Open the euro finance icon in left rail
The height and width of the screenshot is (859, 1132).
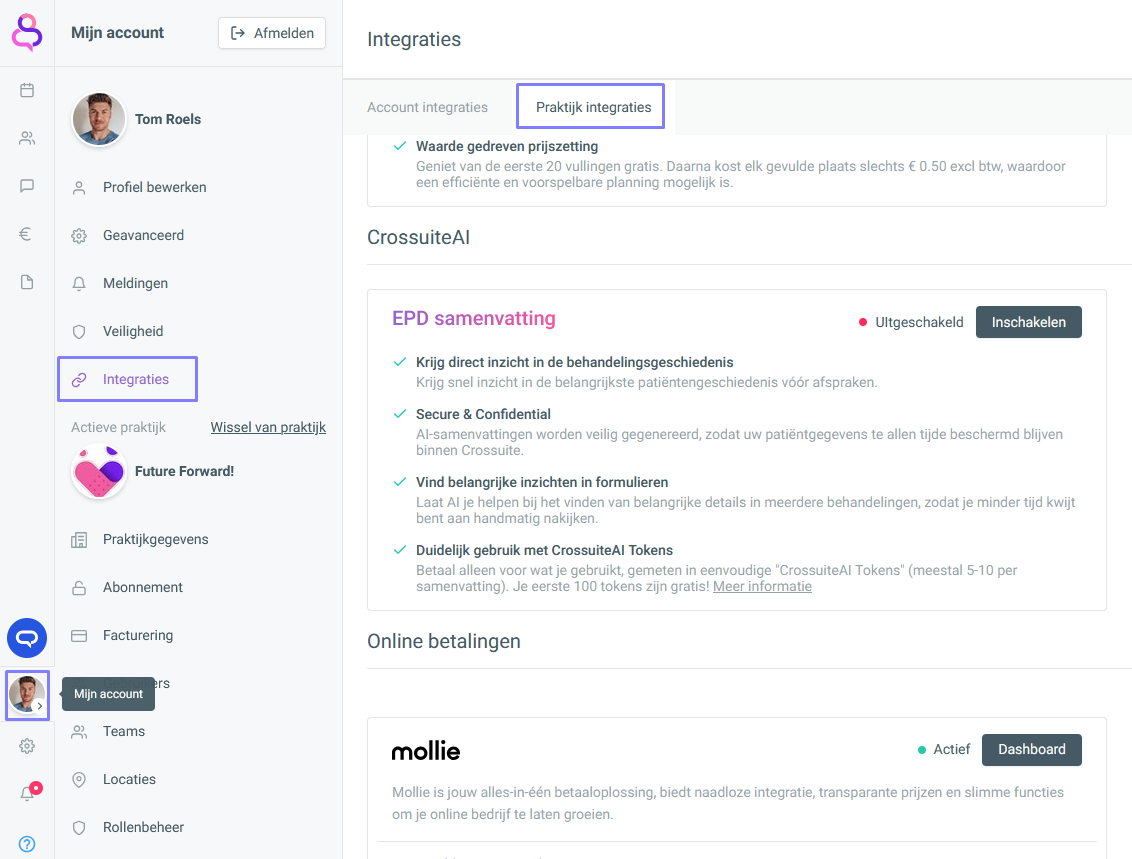click(x=27, y=234)
